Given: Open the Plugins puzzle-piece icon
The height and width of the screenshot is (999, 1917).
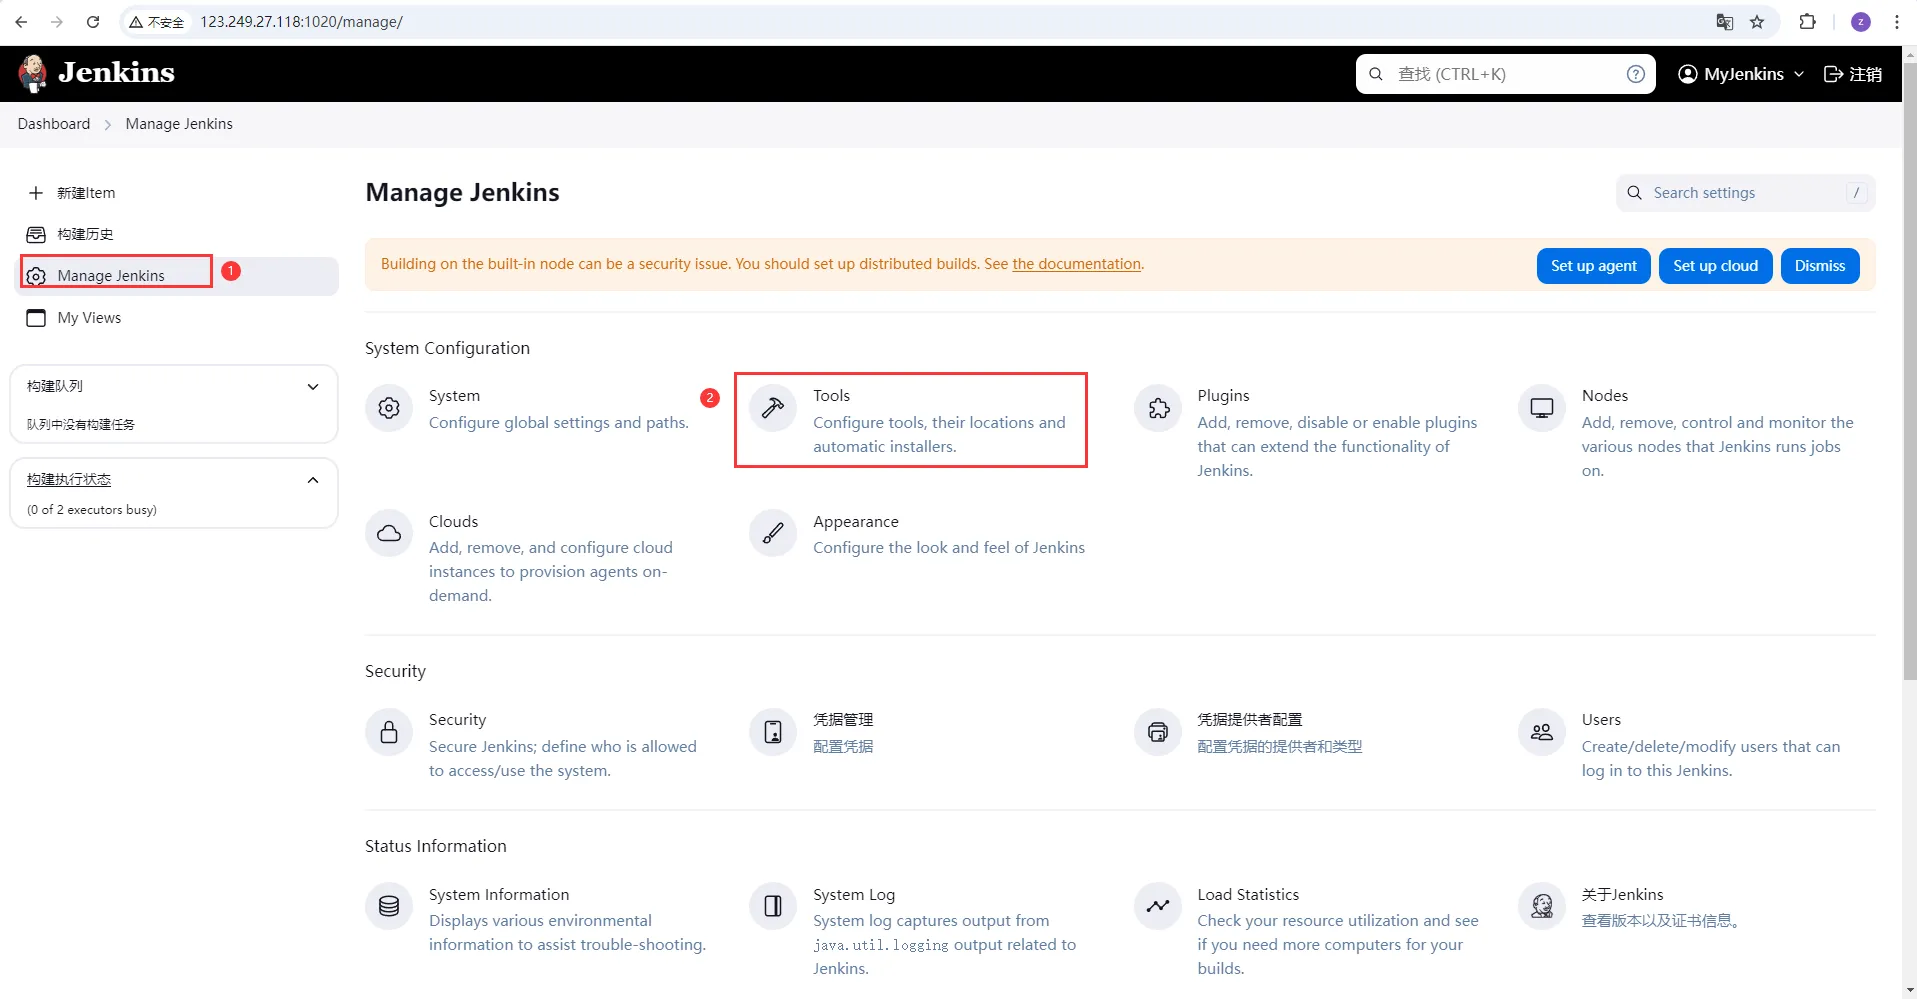Looking at the screenshot, I should click(x=1158, y=408).
